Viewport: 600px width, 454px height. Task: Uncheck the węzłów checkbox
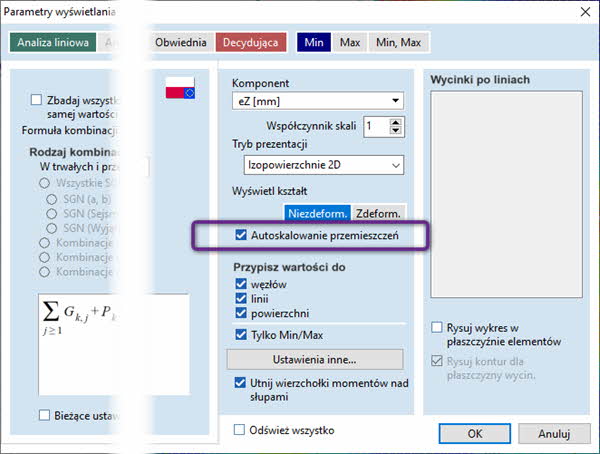pyautogui.click(x=240, y=285)
